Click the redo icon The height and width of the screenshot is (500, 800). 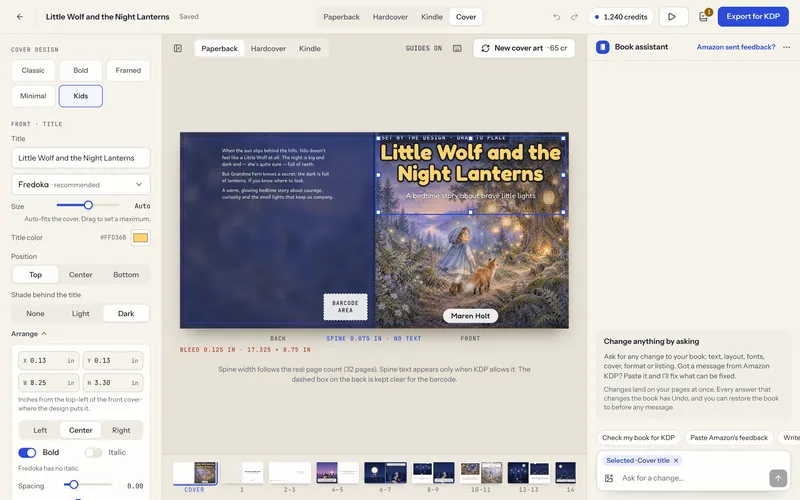click(x=574, y=17)
